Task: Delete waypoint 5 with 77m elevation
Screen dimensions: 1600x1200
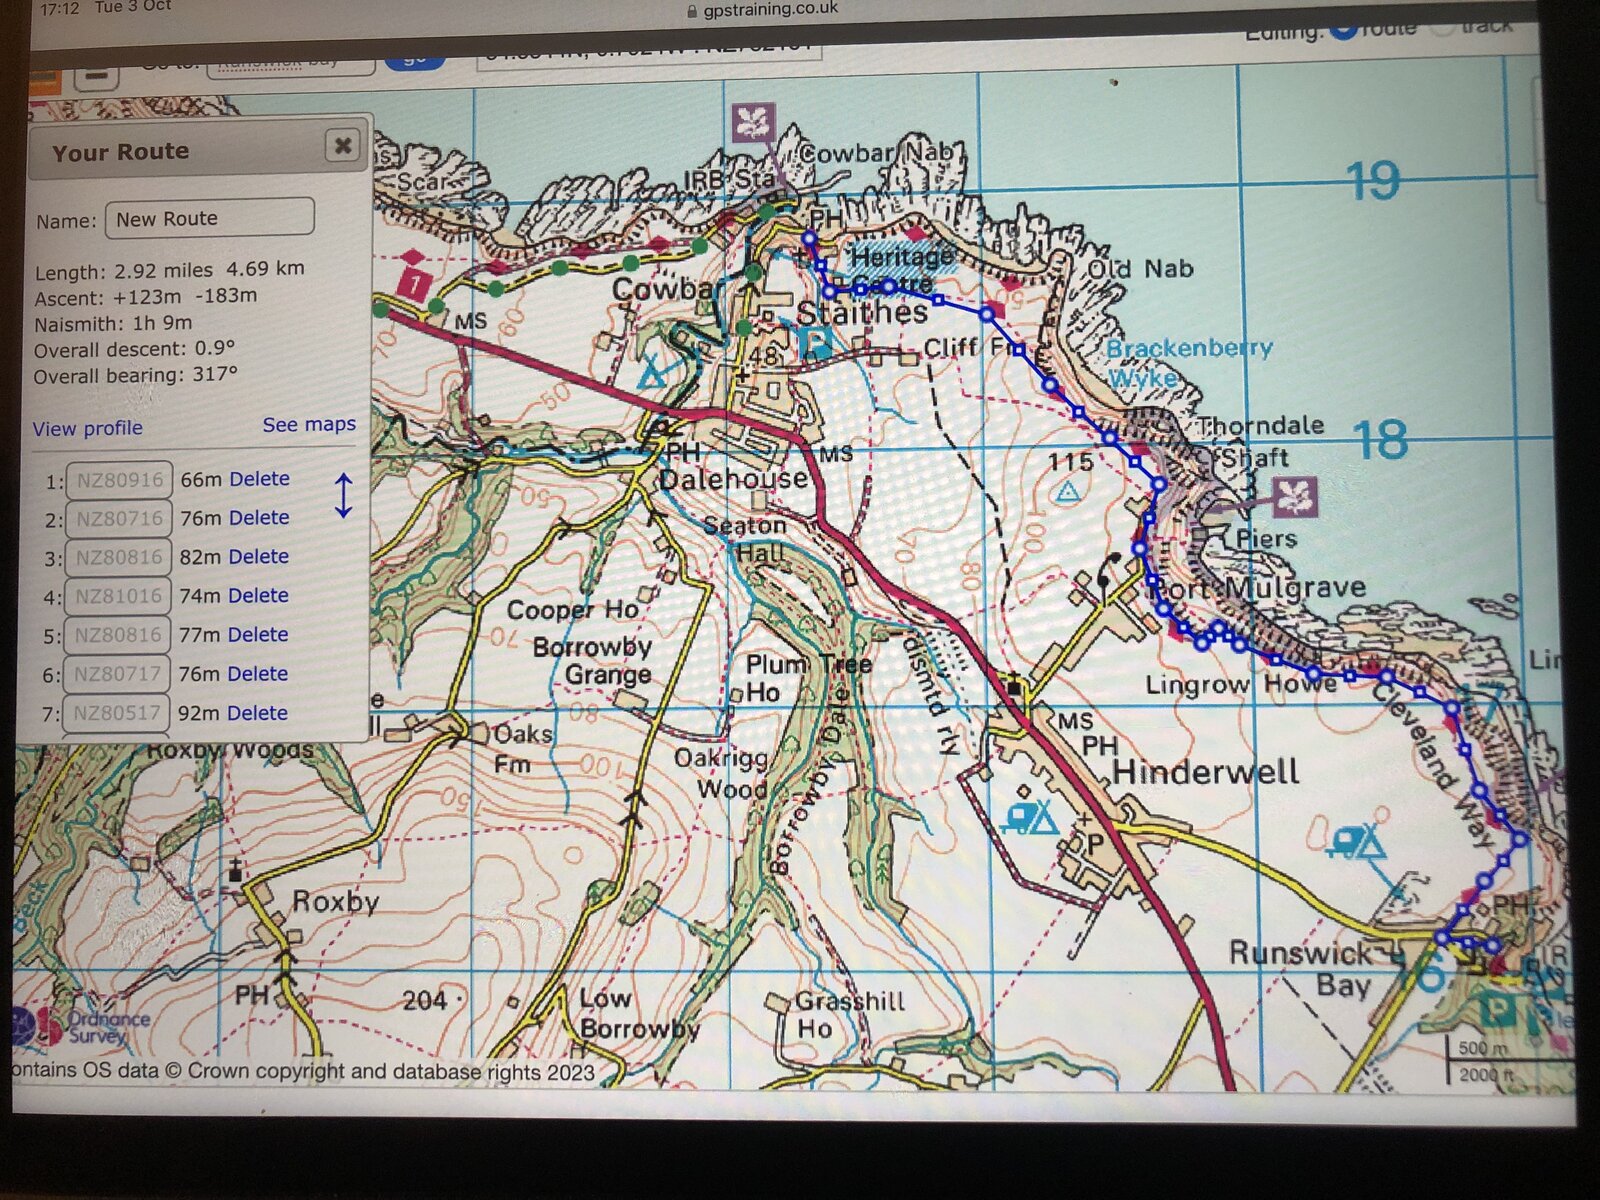Action: 258,635
